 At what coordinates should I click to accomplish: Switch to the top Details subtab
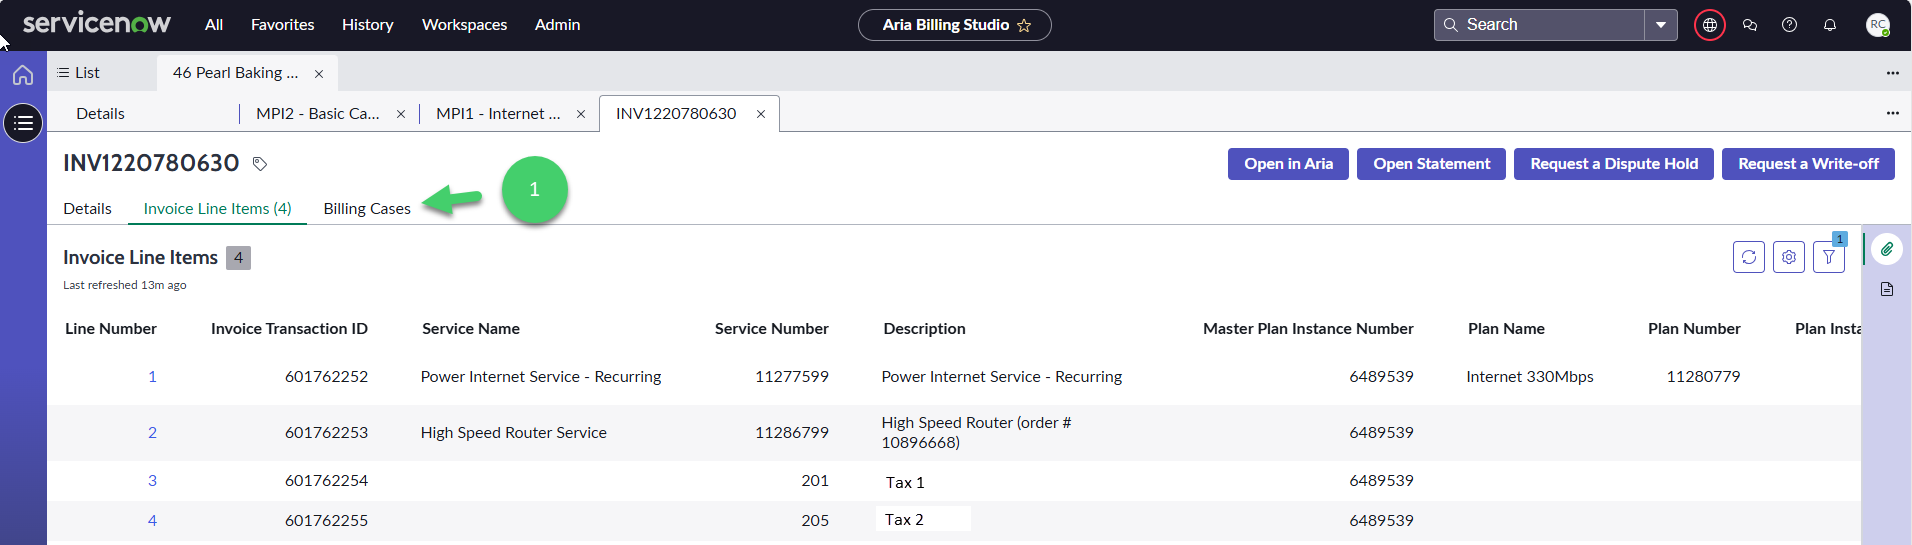pos(101,114)
